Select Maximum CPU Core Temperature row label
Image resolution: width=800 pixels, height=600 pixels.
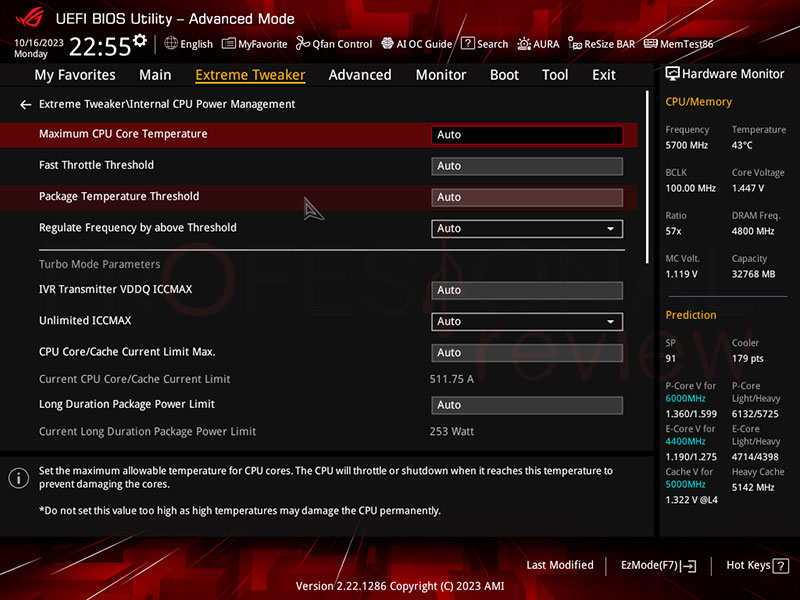(x=123, y=134)
